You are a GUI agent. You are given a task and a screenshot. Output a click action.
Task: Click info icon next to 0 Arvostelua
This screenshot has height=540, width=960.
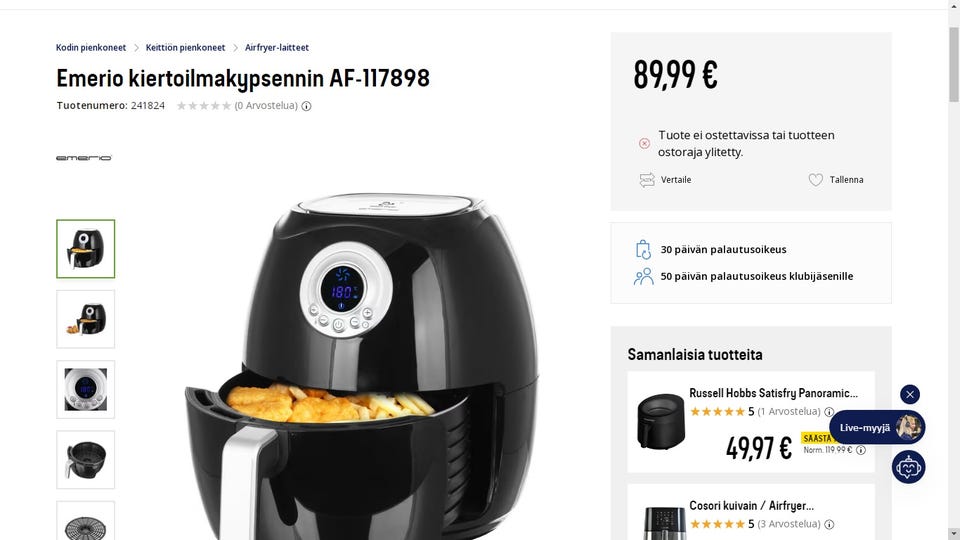click(x=307, y=106)
